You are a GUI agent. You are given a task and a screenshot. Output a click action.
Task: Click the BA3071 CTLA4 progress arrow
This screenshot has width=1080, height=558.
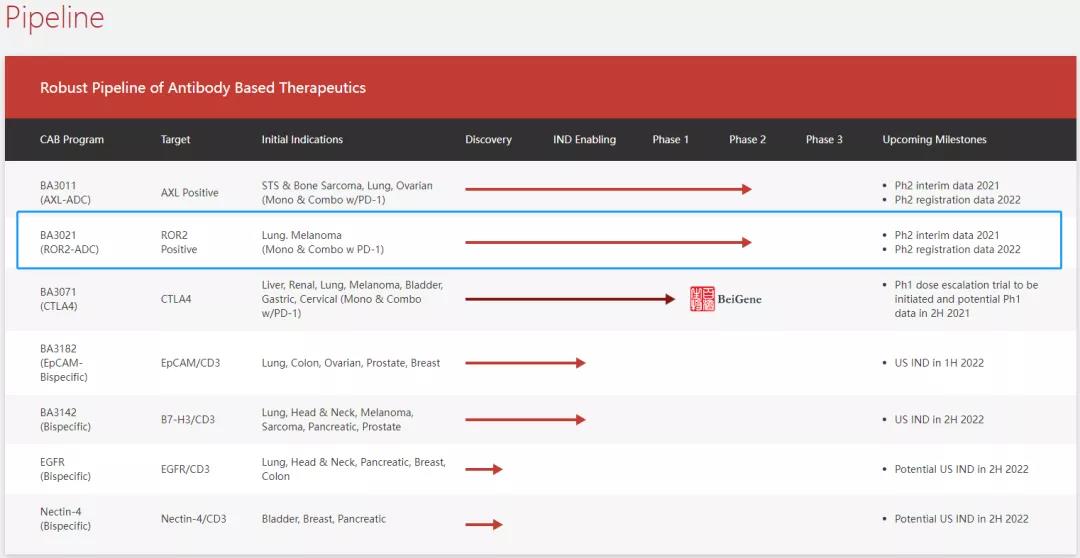[570, 299]
